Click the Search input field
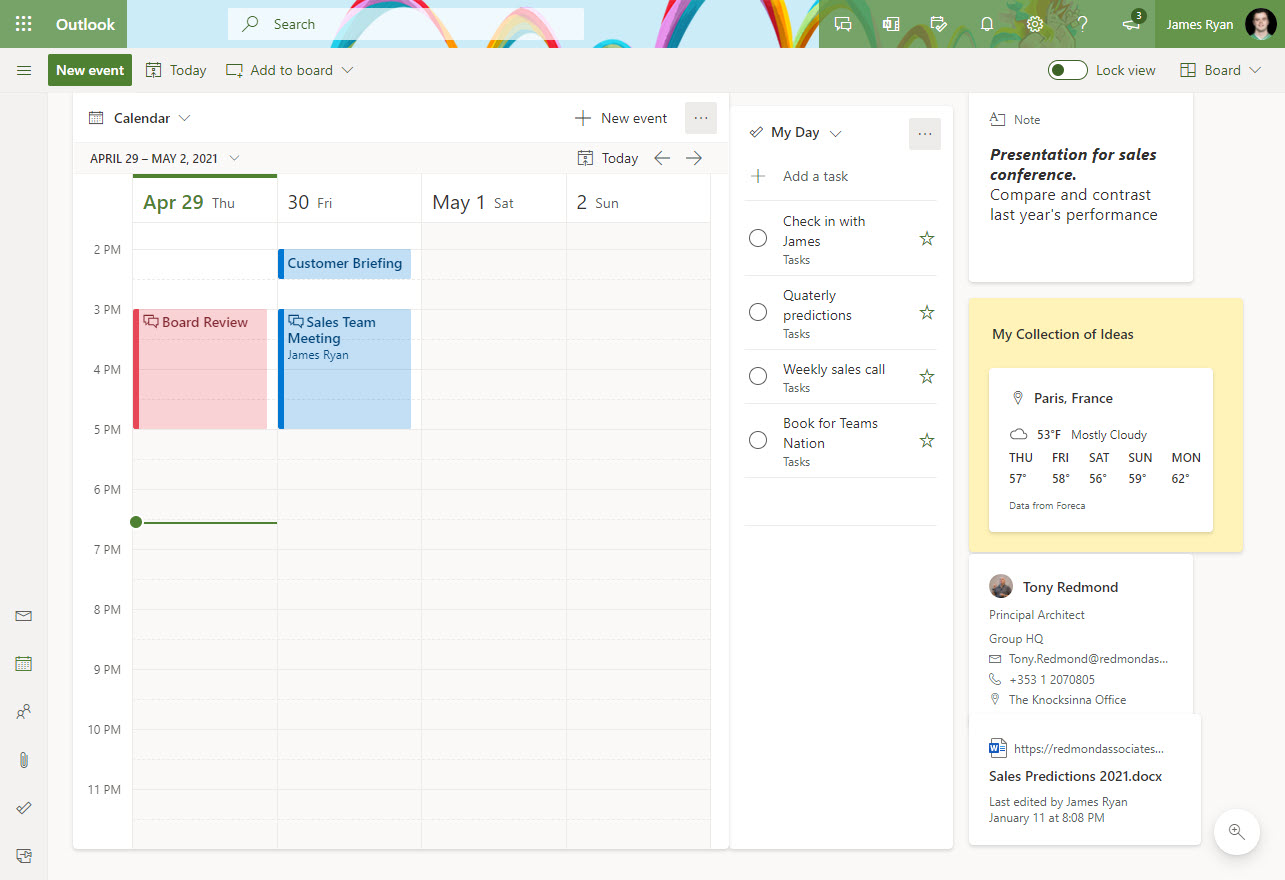The image size is (1285, 880). pos(405,24)
